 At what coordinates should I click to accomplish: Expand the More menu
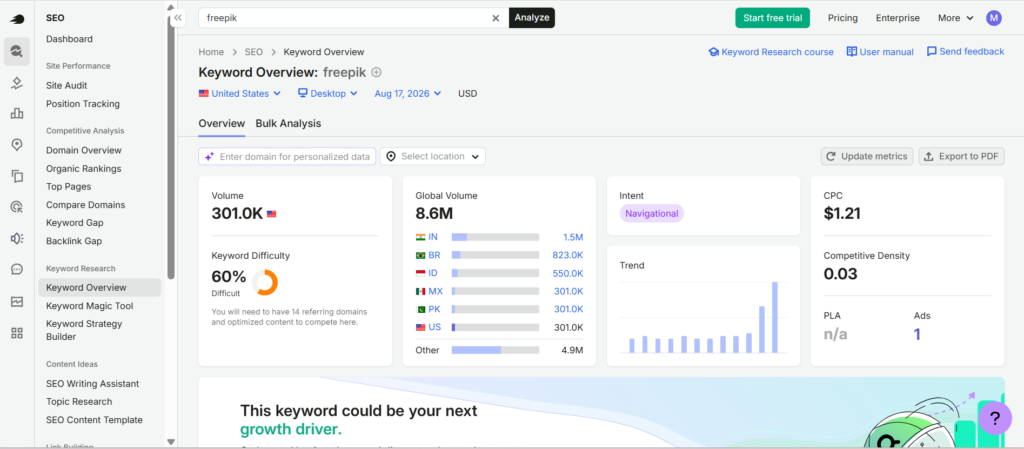click(955, 18)
